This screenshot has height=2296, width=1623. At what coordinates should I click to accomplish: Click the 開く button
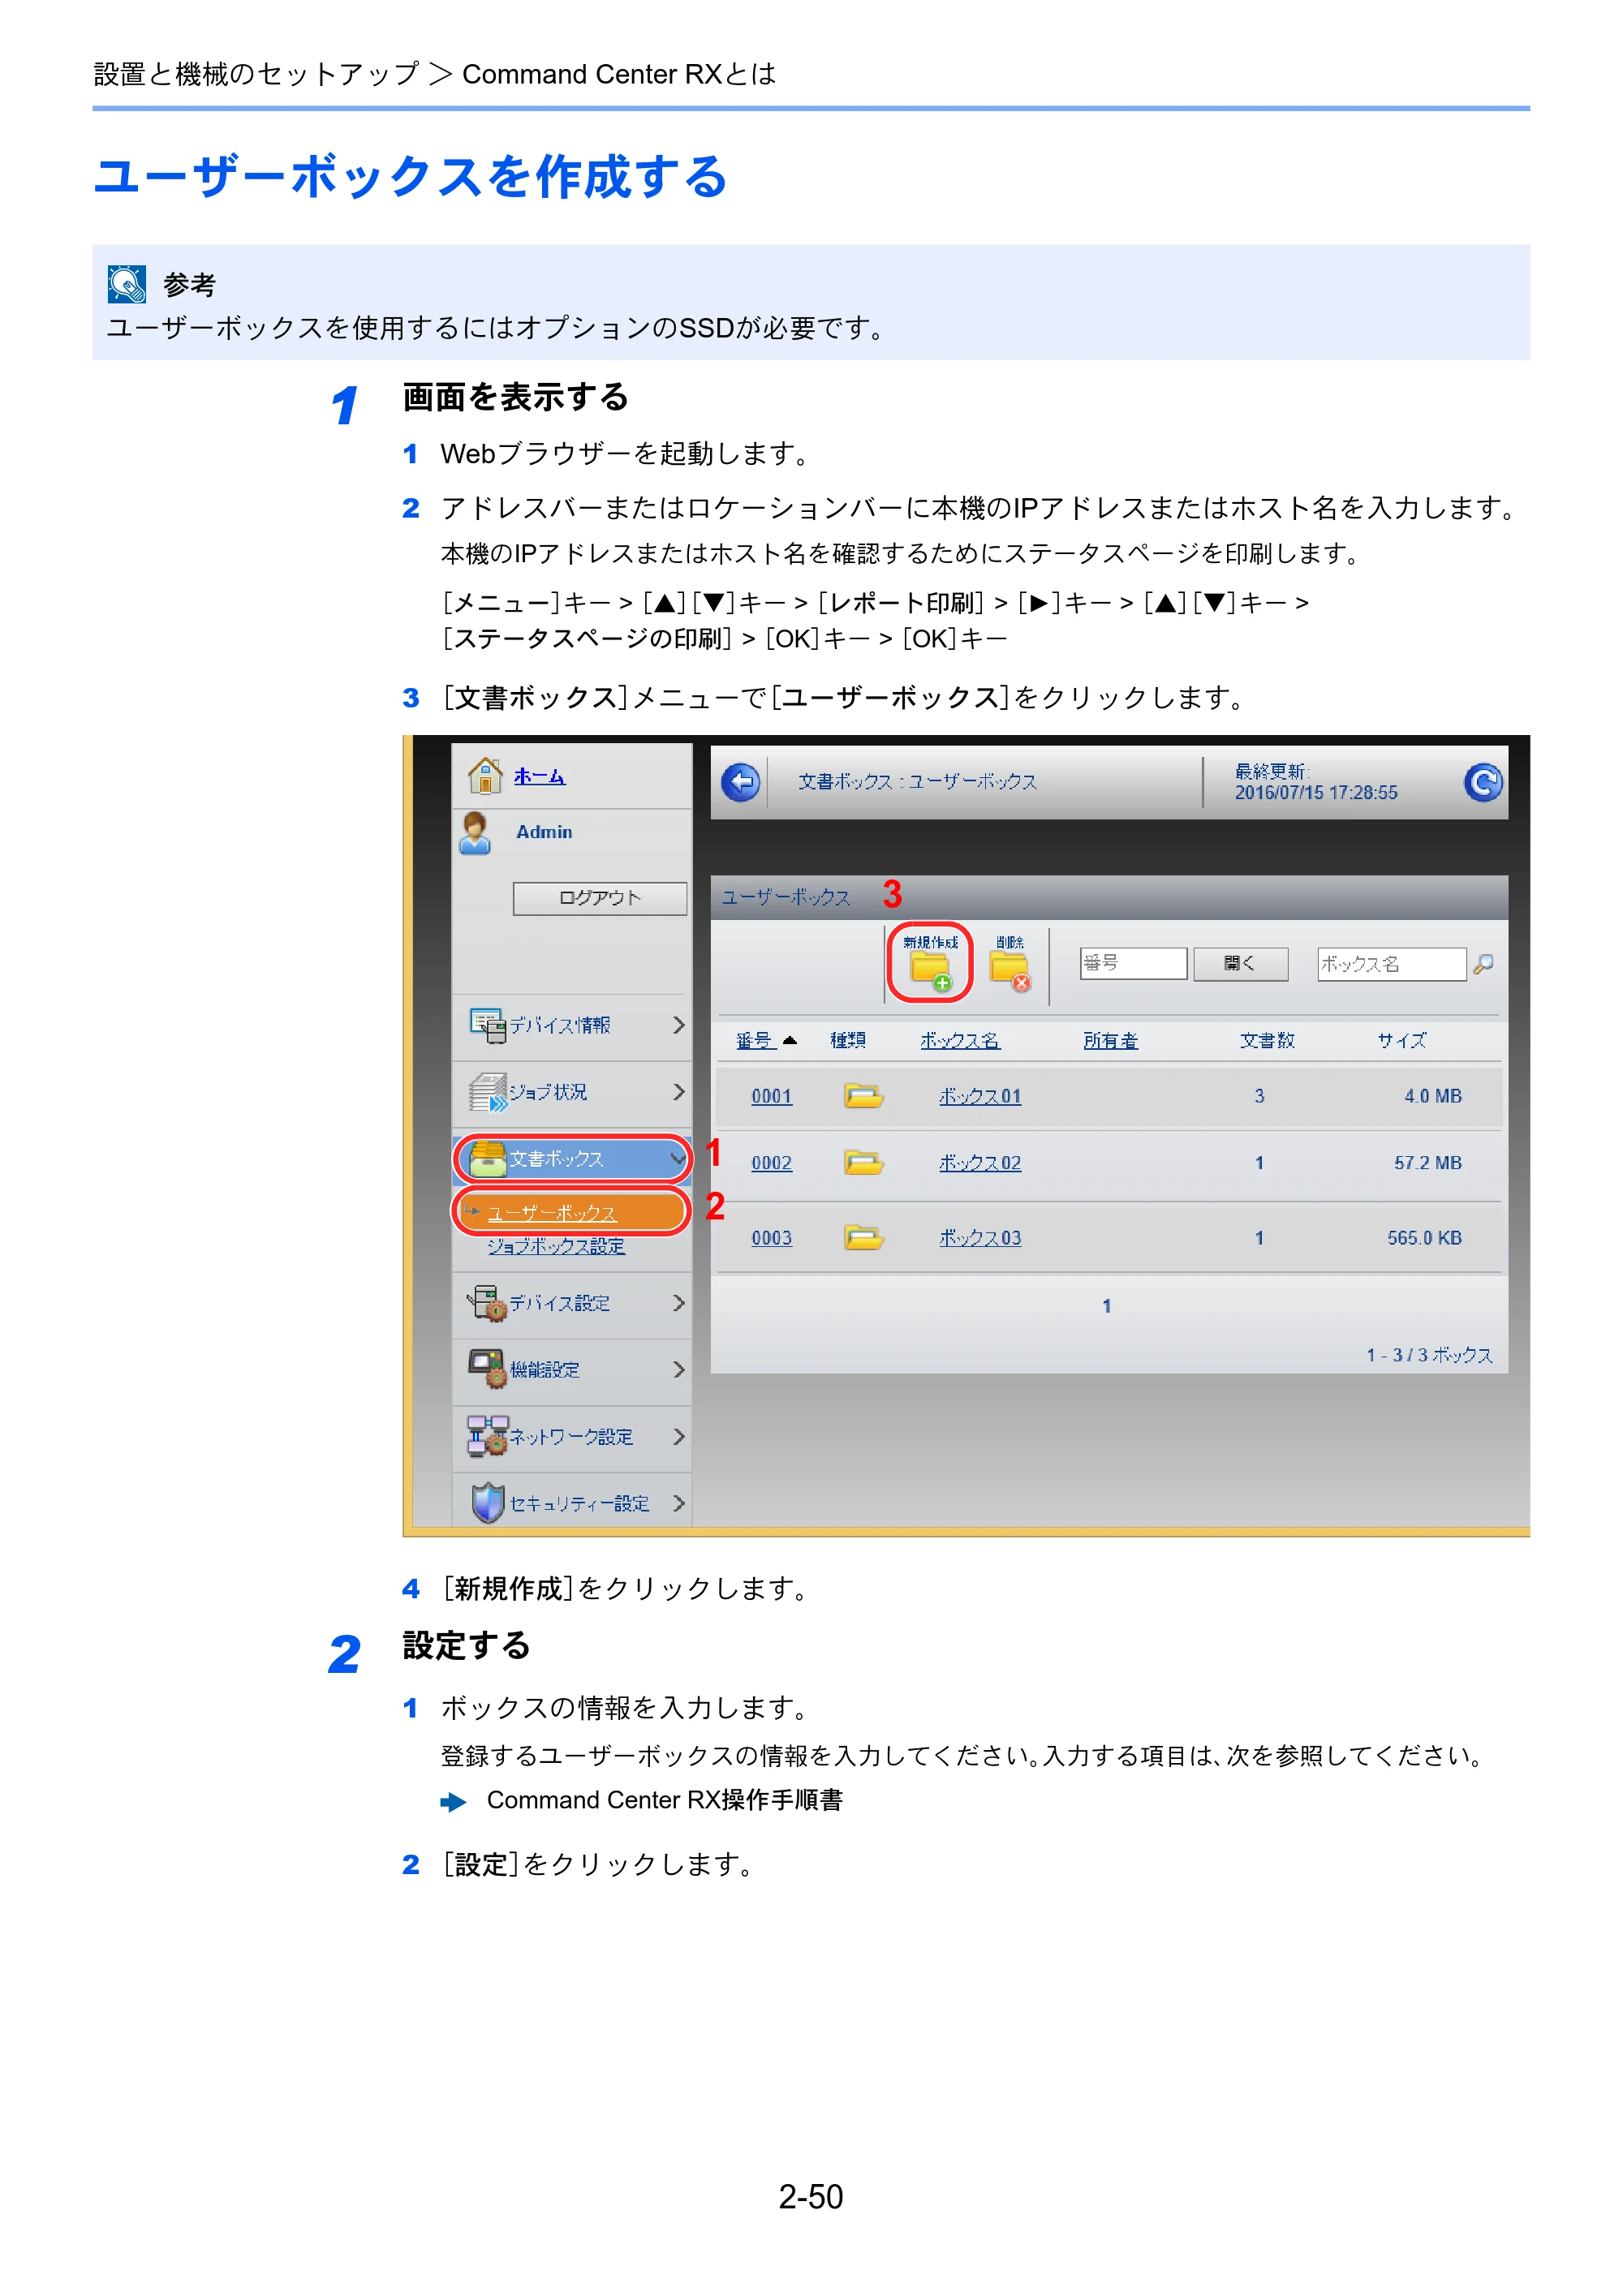[x=1240, y=964]
